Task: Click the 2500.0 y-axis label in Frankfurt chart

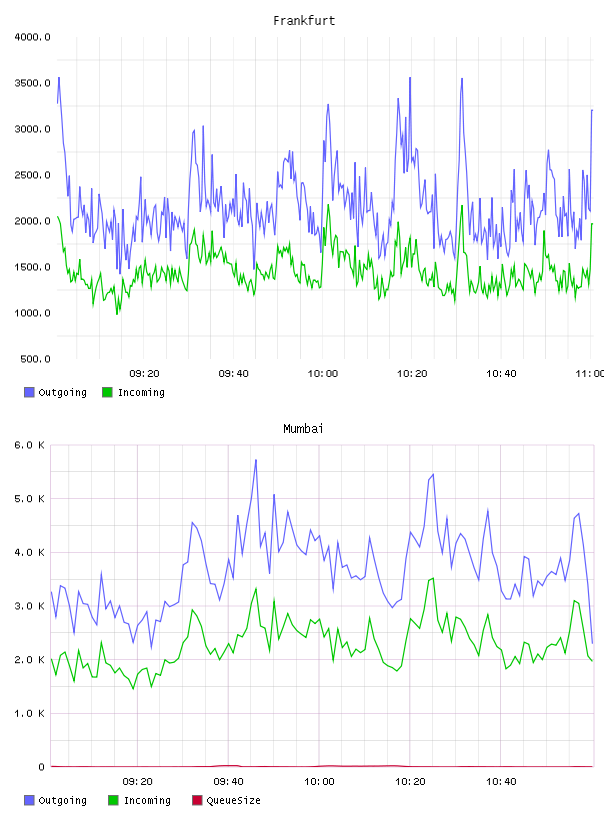Action: [x=32, y=175]
